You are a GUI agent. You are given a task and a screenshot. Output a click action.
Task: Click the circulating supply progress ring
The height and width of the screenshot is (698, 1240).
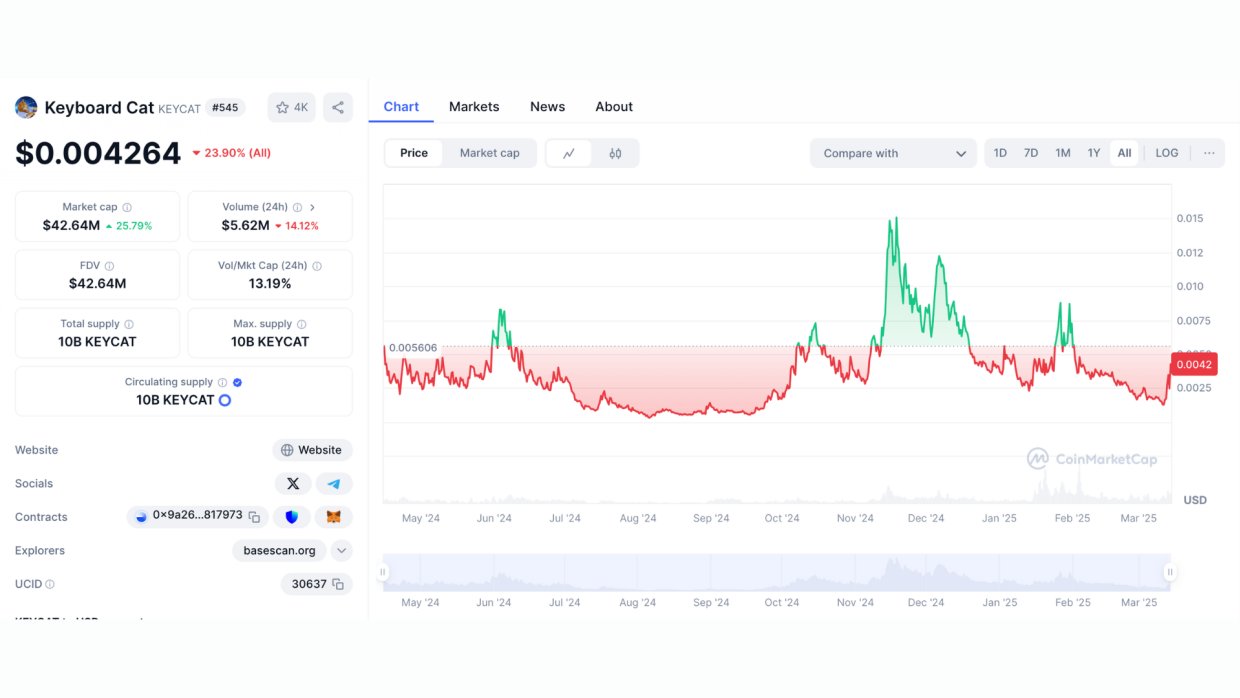pyautogui.click(x=225, y=400)
